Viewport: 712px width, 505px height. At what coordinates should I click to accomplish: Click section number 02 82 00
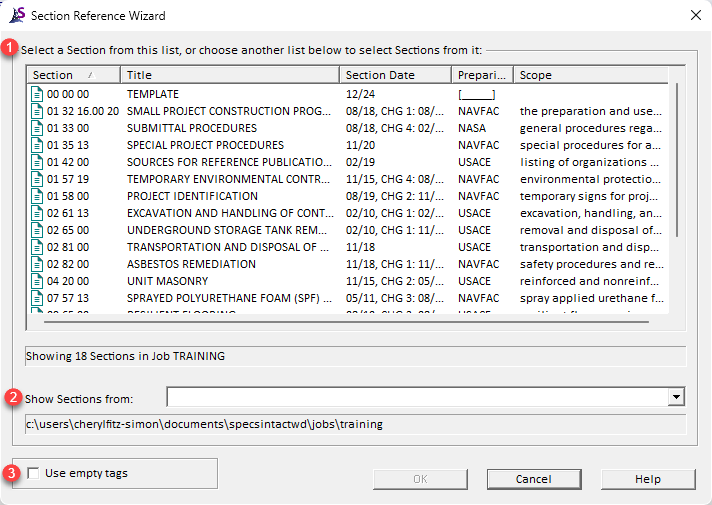(68, 264)
